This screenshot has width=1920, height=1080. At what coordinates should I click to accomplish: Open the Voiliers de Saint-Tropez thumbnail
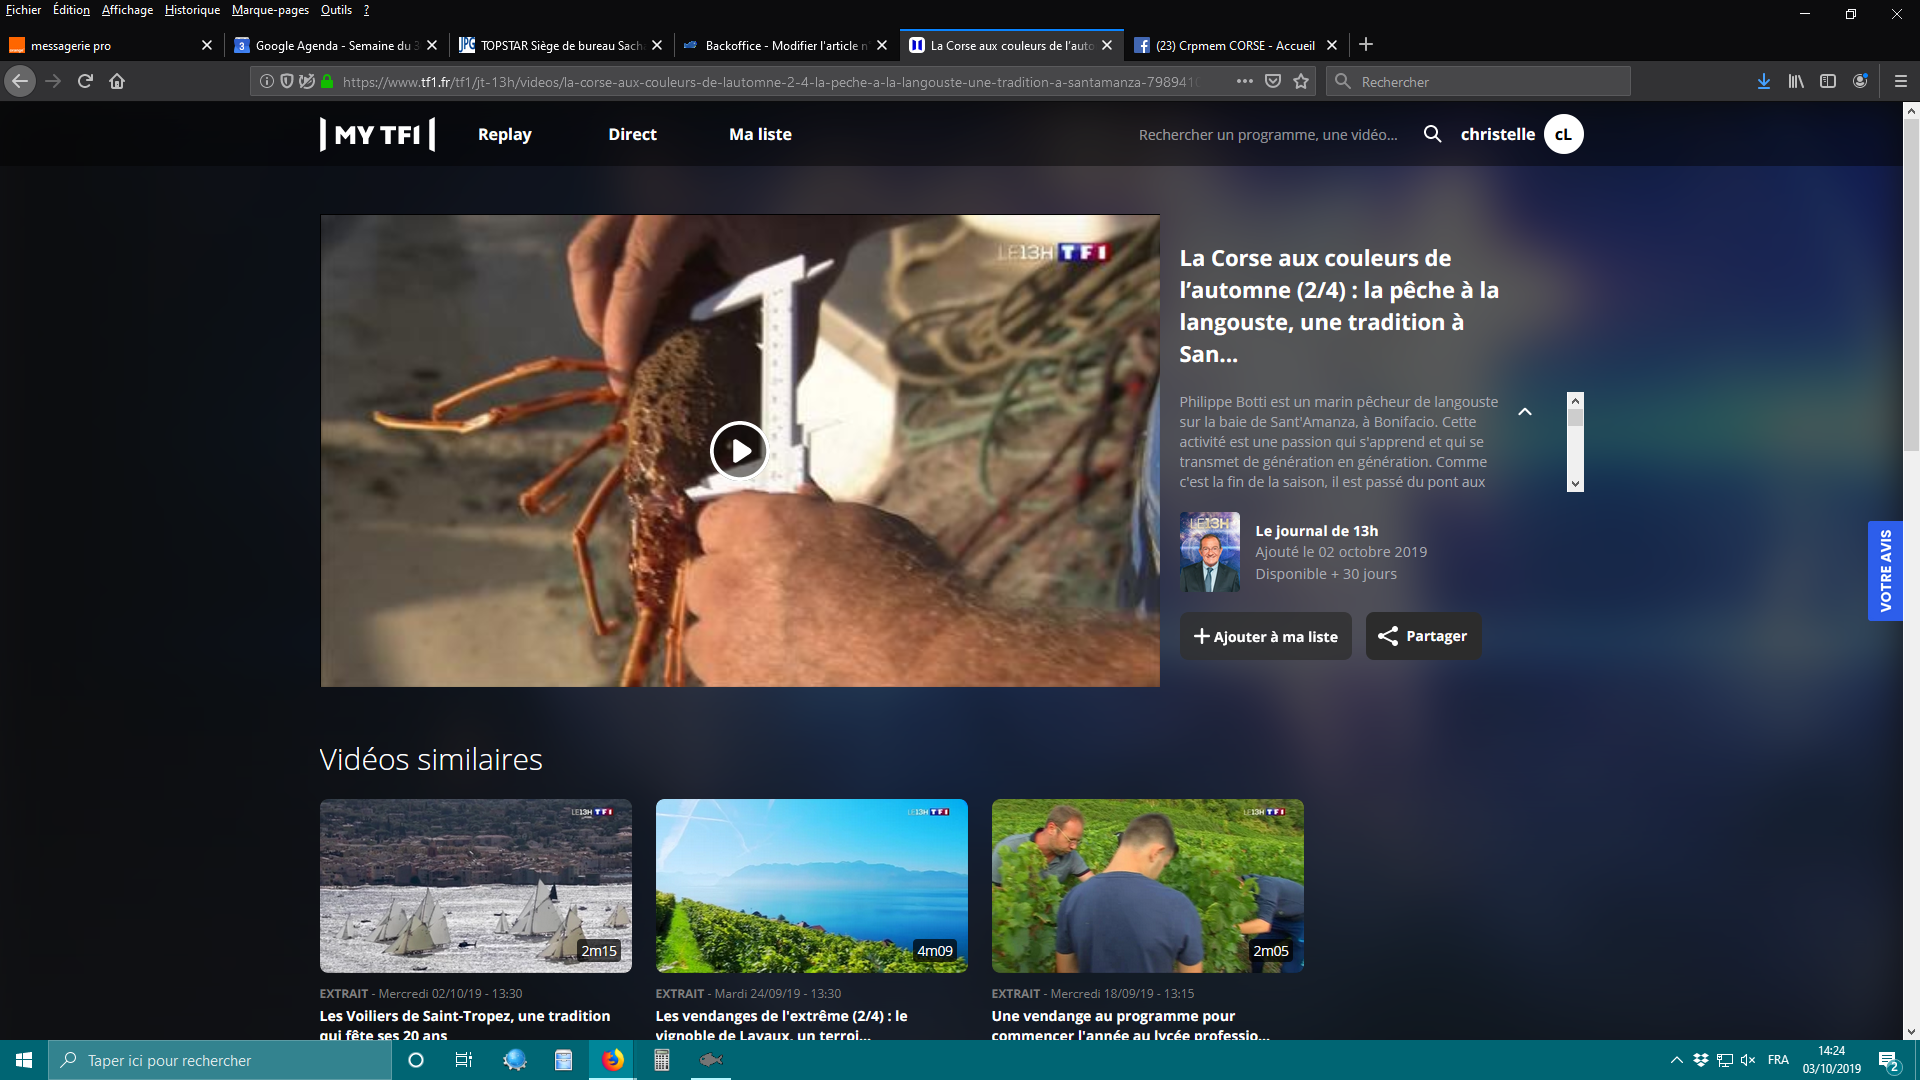(475, 885)
